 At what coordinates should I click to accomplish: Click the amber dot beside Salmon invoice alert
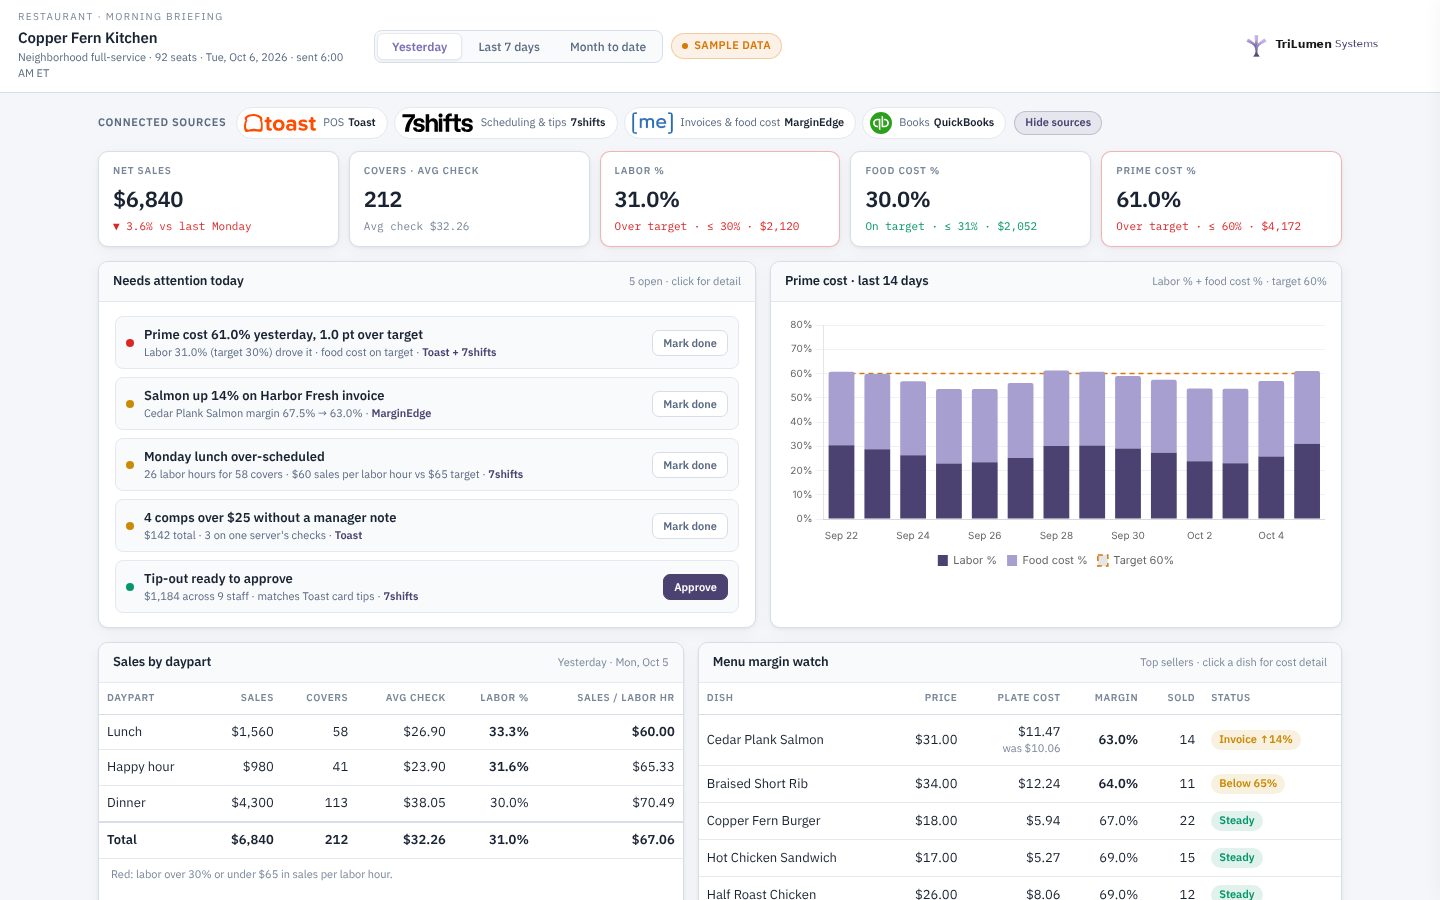click(x=130, y=404)
